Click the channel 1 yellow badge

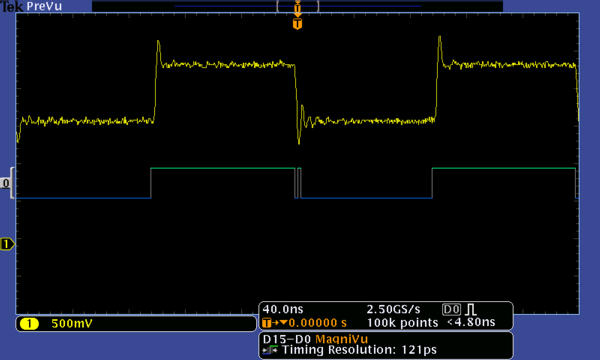[x=29, y=324]
